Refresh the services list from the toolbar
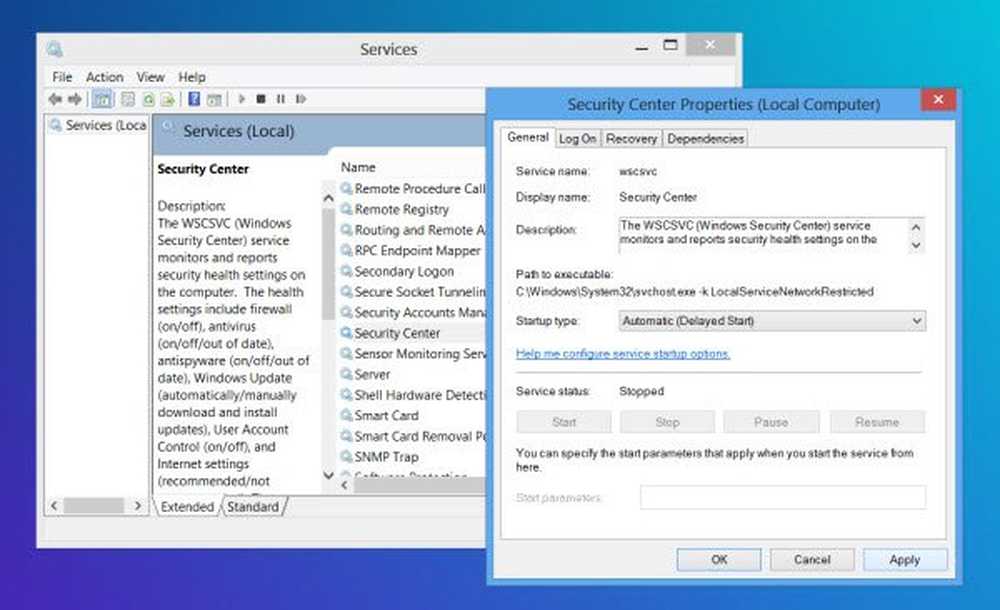1000x610 pixels. [x=148, y=99]
